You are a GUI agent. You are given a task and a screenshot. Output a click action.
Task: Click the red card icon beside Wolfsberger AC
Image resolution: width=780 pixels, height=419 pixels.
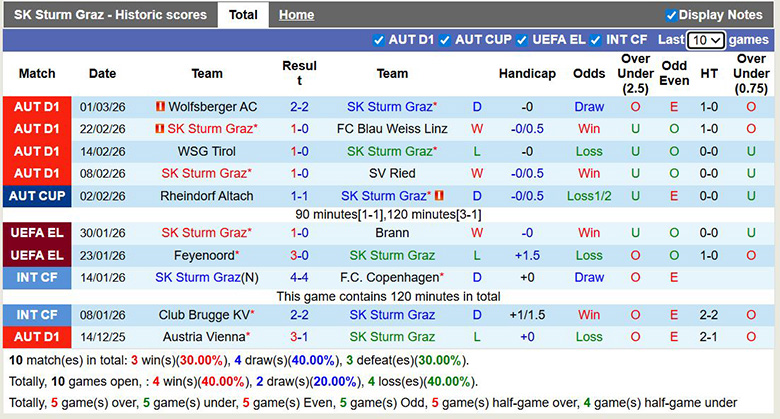coord(160,107)
